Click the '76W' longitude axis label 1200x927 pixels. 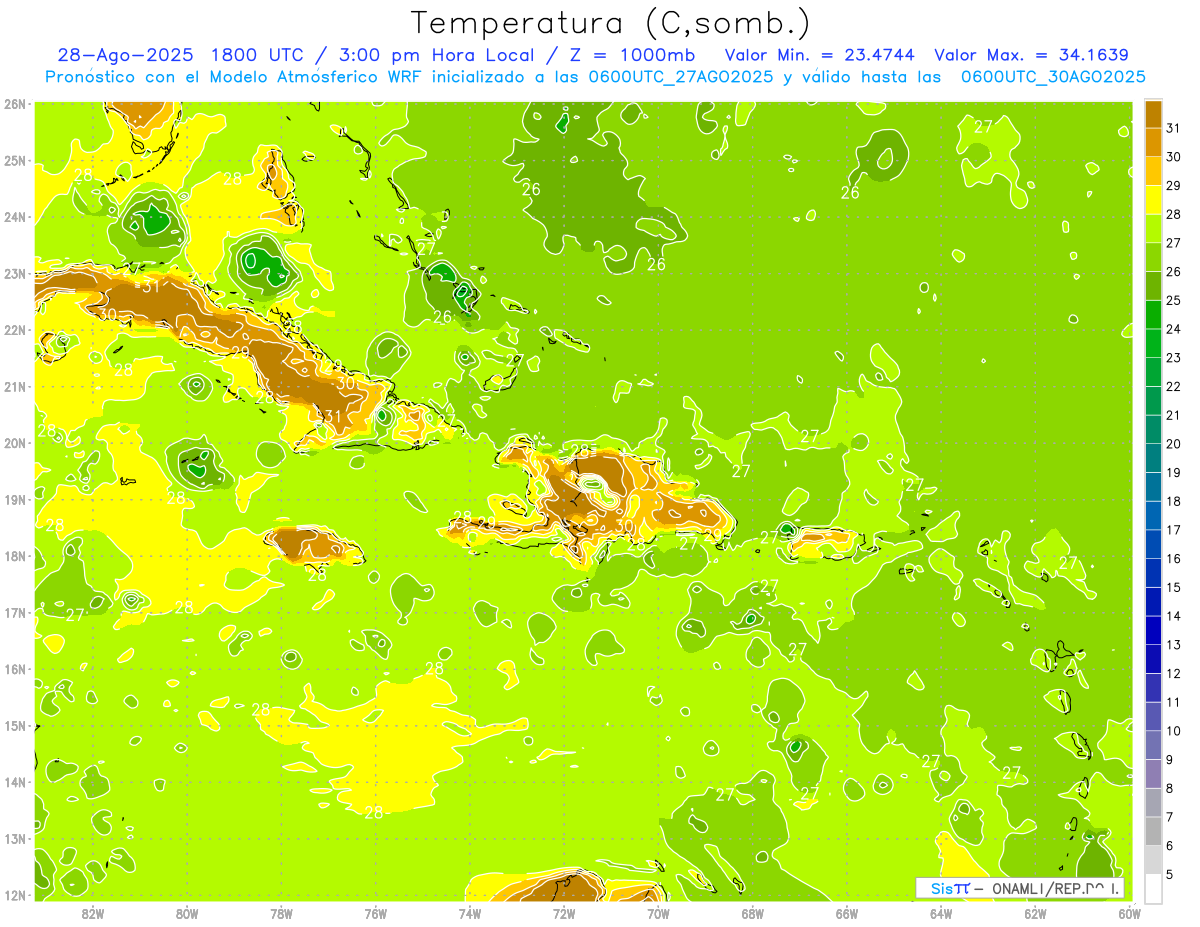tap(376, 913)
